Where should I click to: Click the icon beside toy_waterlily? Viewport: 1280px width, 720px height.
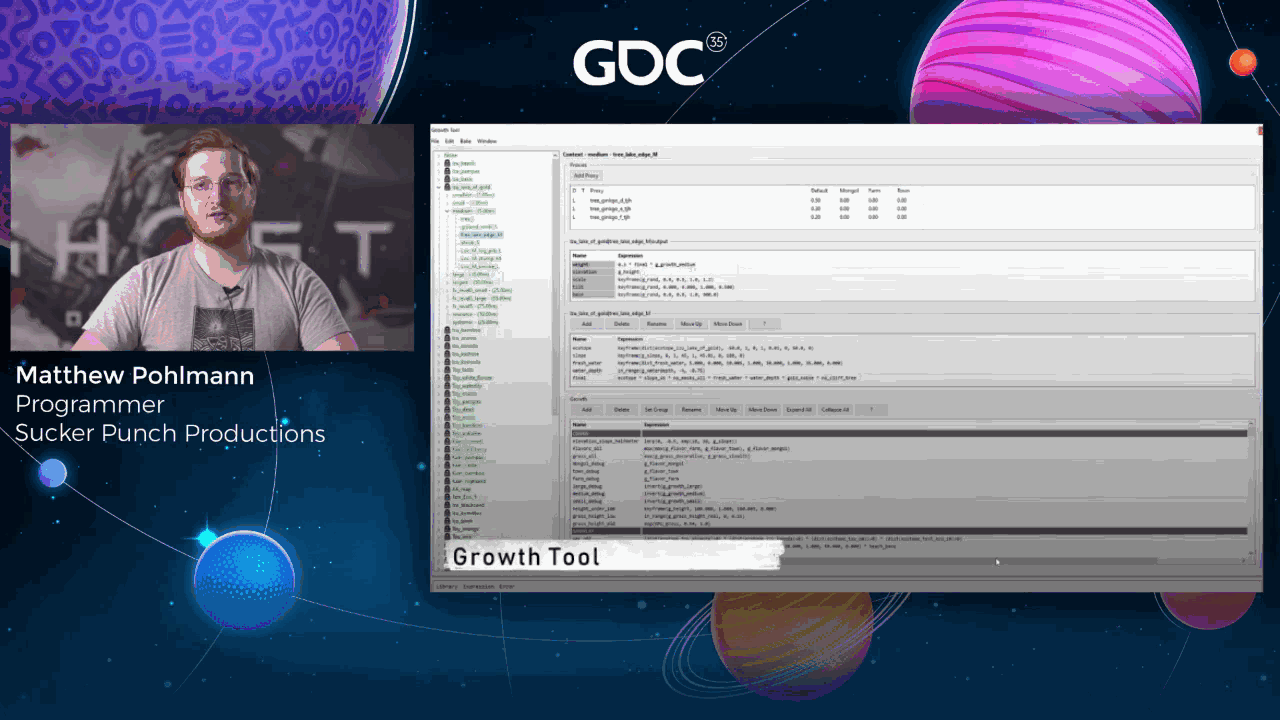(448, 386)
